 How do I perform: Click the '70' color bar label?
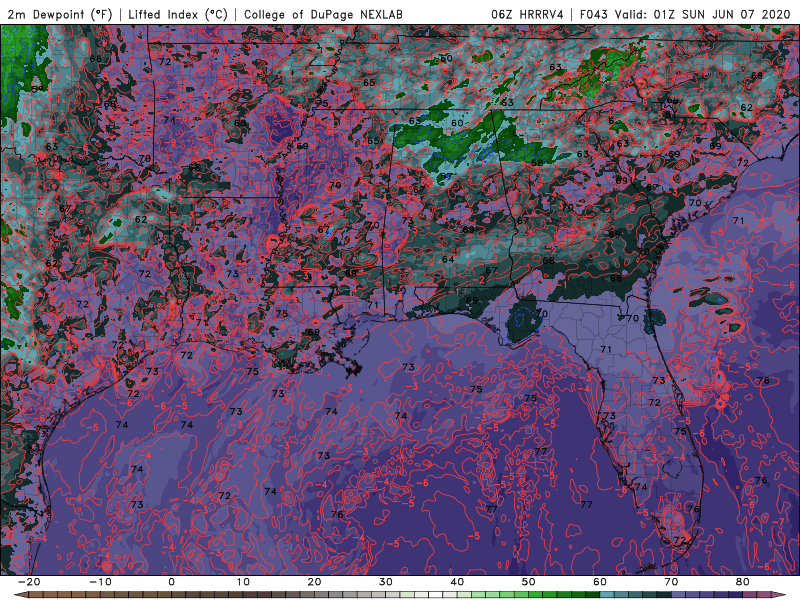click(x=671, y=582)
